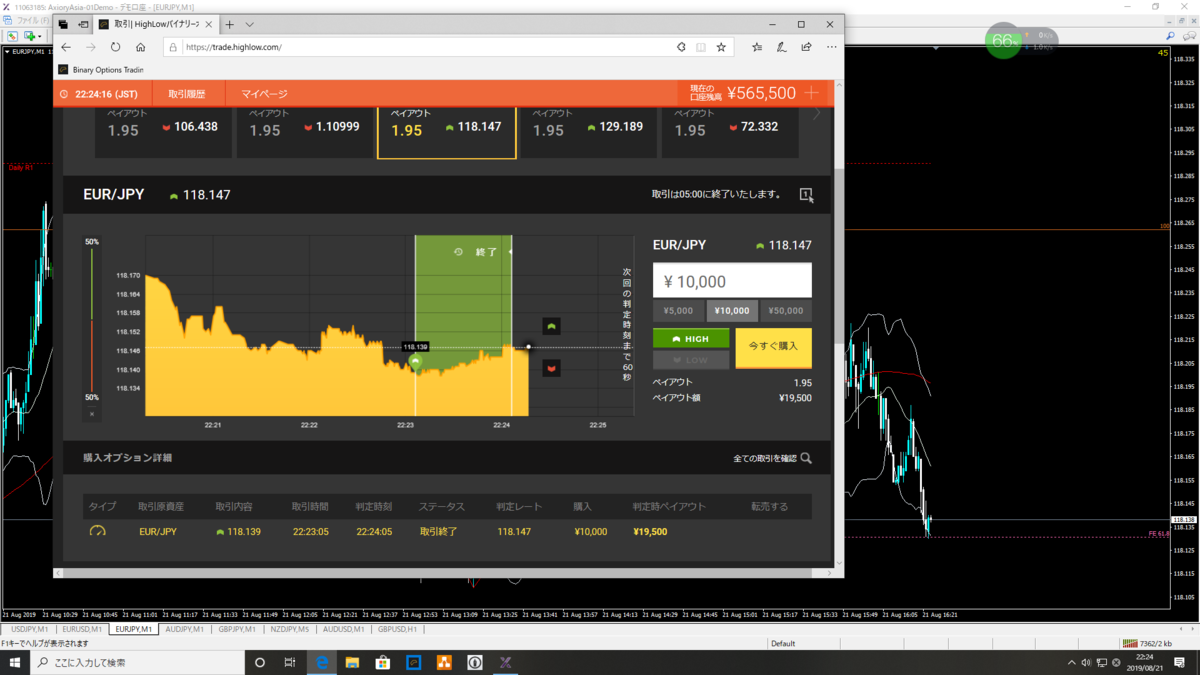
Task: Click the red down arrow beside the chart
Action: pos(551,369)
